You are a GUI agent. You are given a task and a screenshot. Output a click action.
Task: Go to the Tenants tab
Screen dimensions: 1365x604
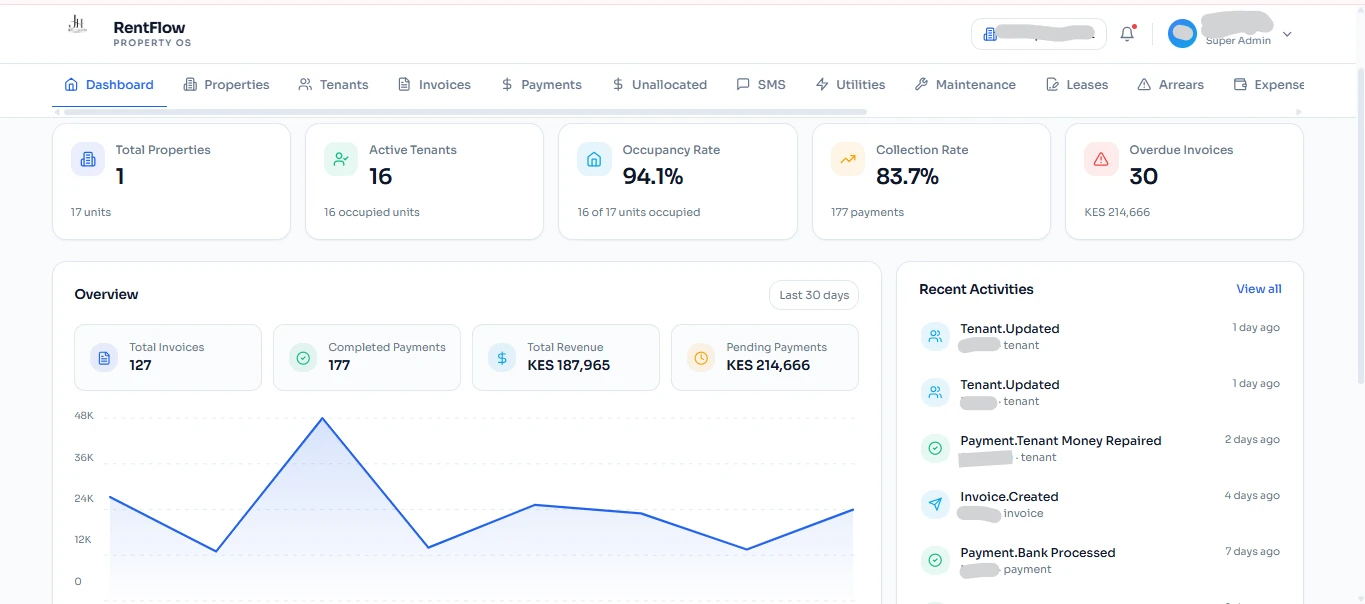[x=333, y=85]
